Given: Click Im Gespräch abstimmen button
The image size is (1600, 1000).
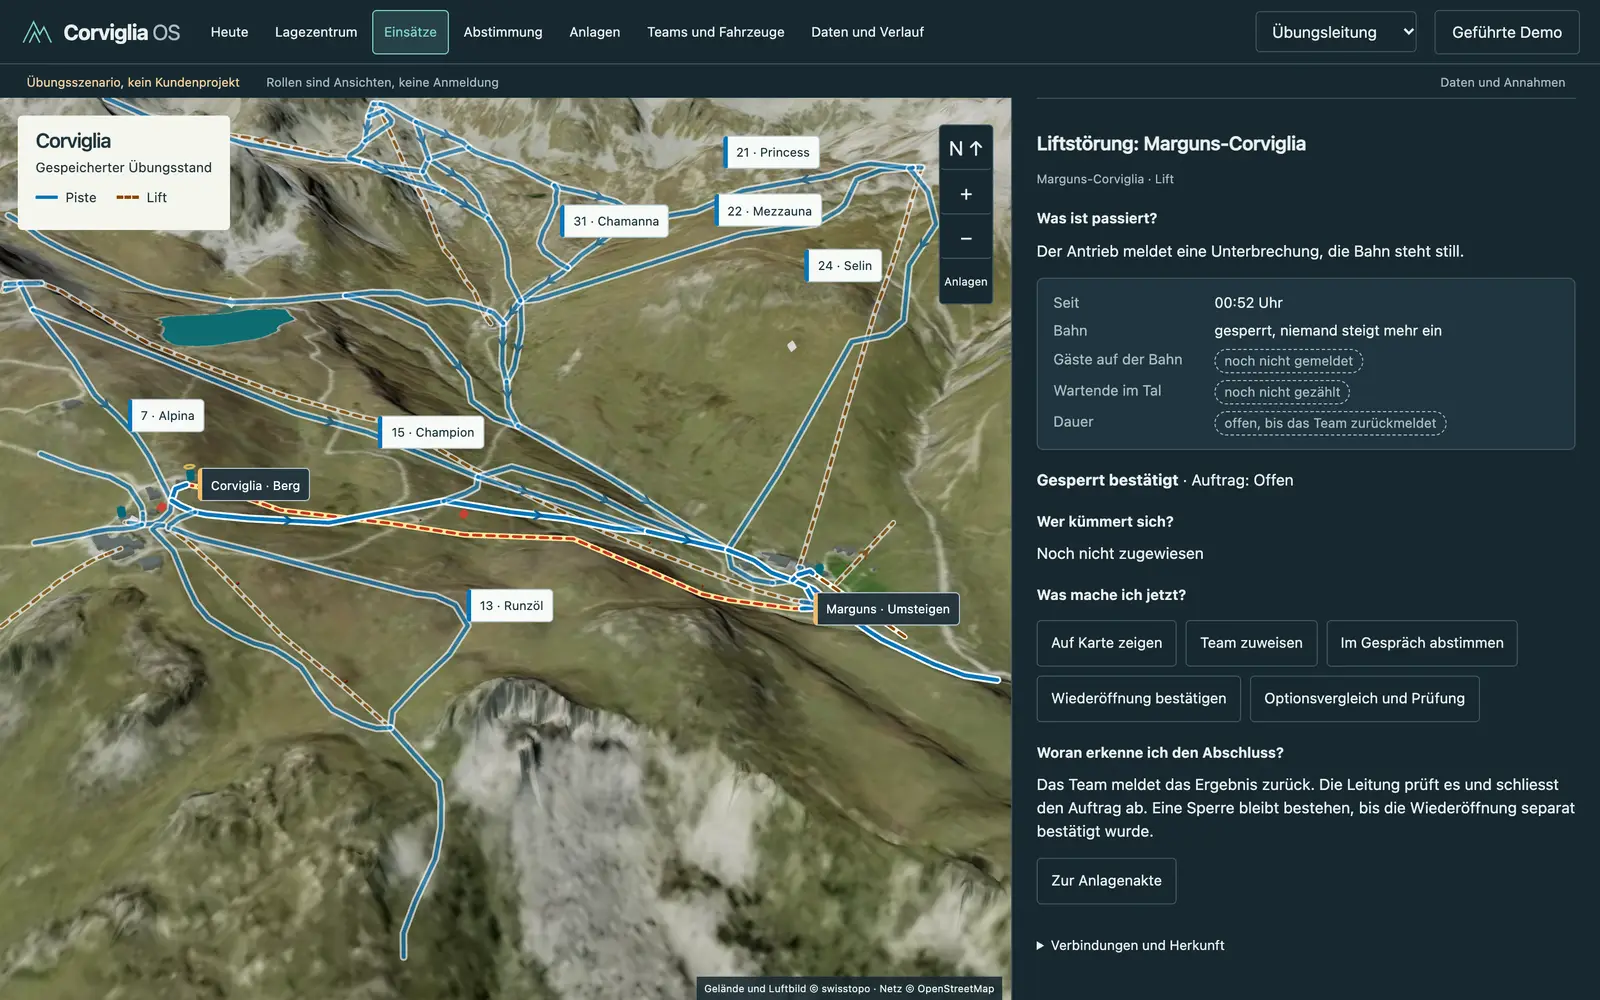Looking at the screenshot, I should (1422, 643).
